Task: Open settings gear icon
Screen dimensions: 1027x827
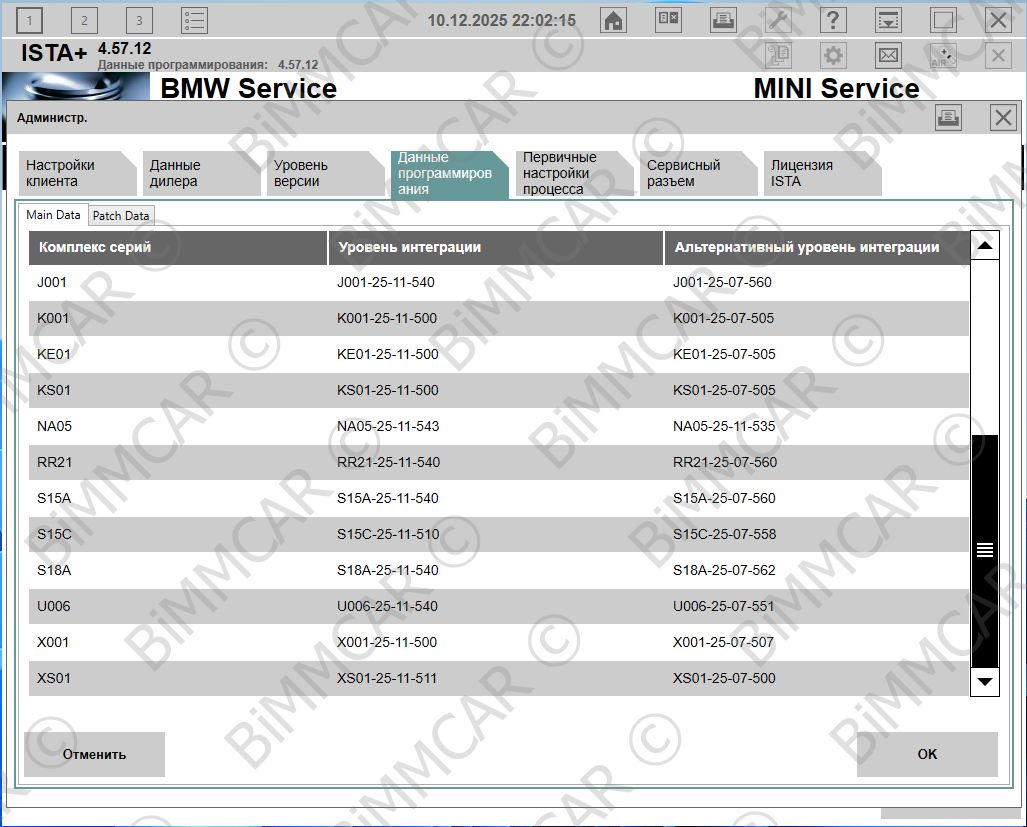Action: pos(833,56)
